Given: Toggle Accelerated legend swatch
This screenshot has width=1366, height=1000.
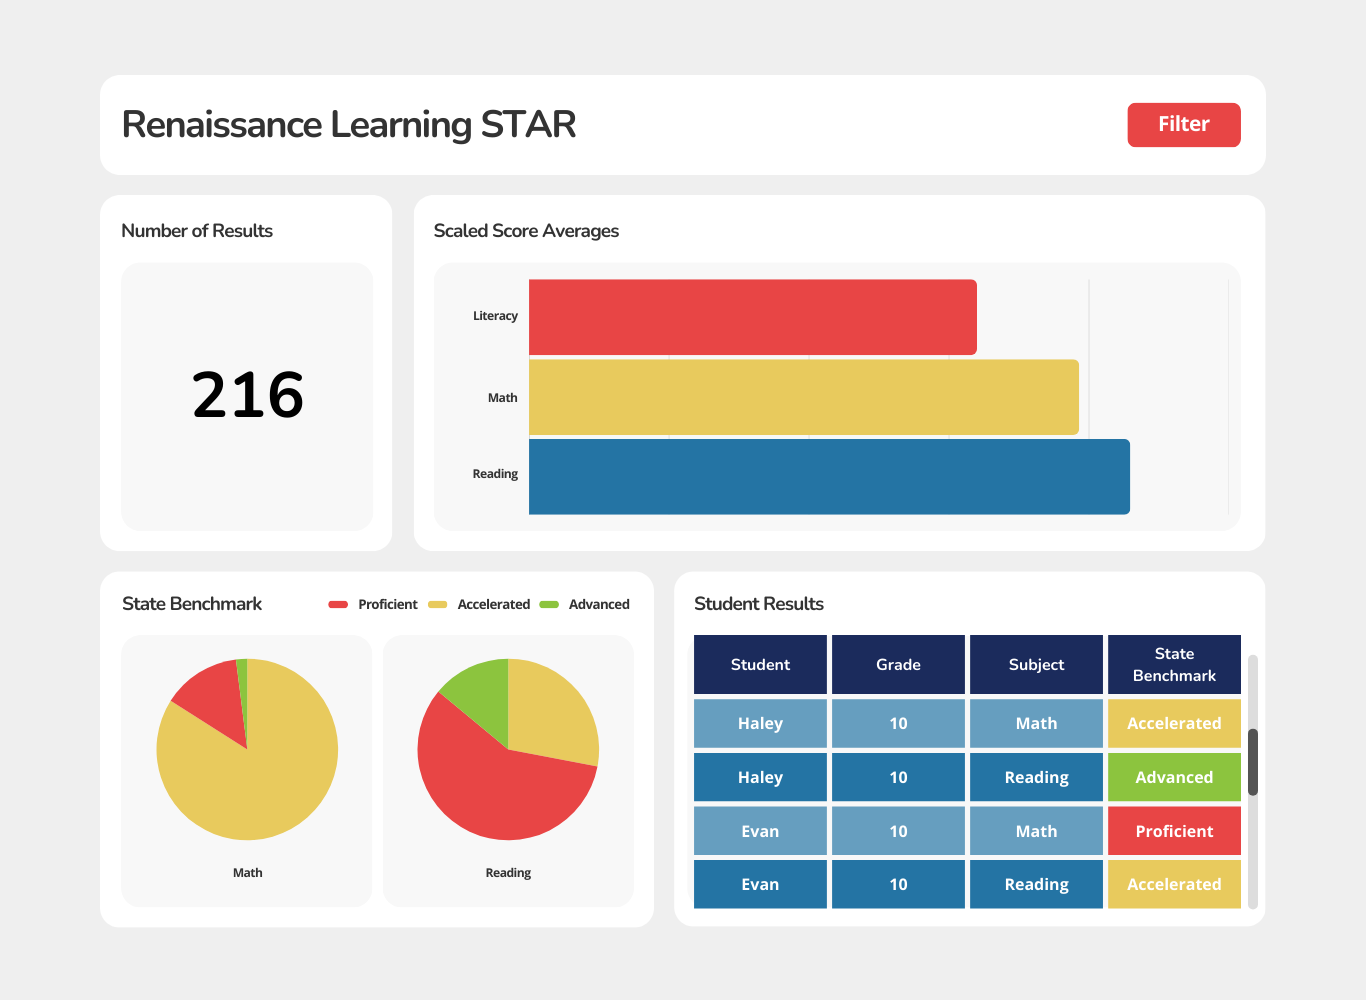Looking at the screenshot, I should coord(437,604).
